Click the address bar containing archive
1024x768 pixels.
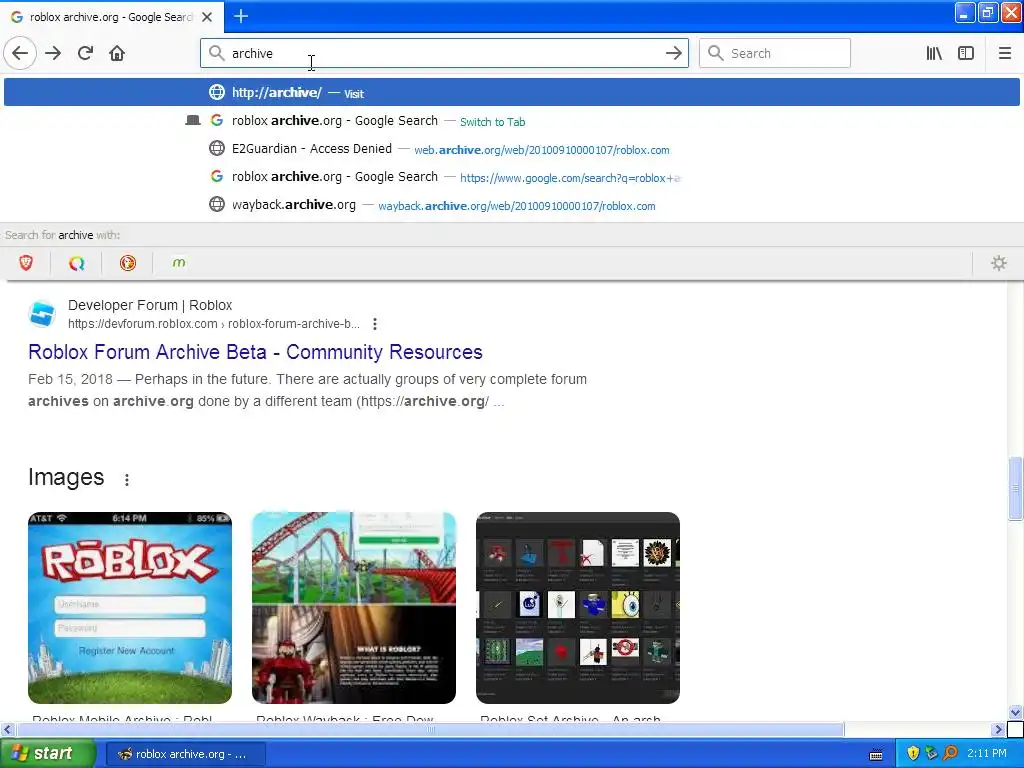click(444, 53)
